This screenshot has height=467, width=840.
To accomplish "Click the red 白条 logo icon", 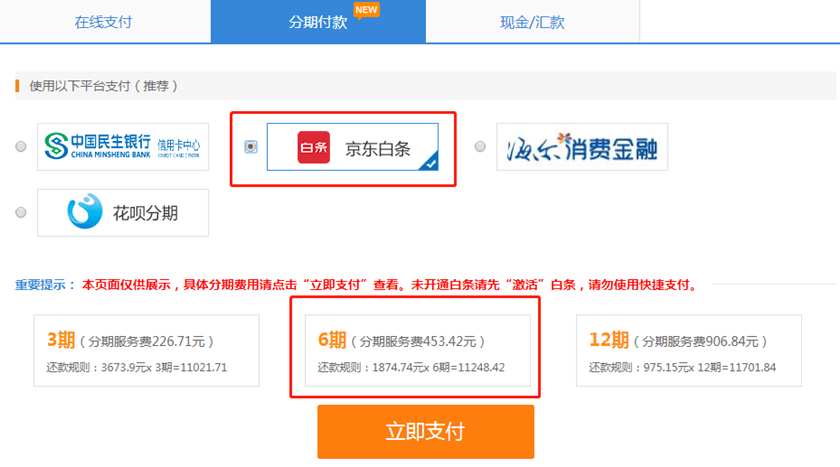I will point(314,147).
